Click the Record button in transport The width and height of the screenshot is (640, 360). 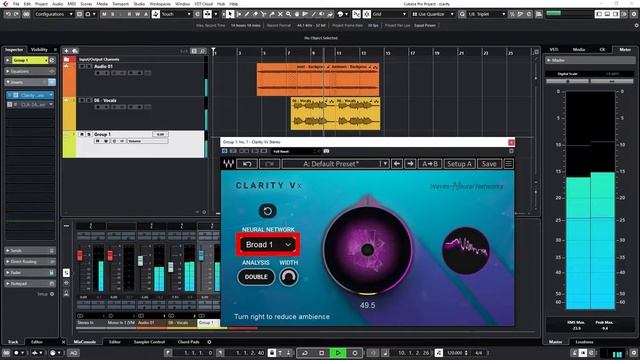coord(354,353)
